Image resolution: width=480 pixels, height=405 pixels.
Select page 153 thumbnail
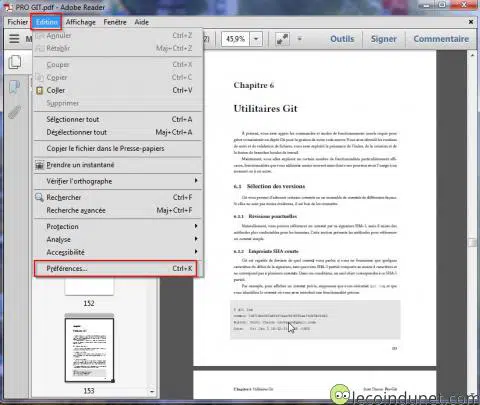pyautogui.click(x=89, y=350)
